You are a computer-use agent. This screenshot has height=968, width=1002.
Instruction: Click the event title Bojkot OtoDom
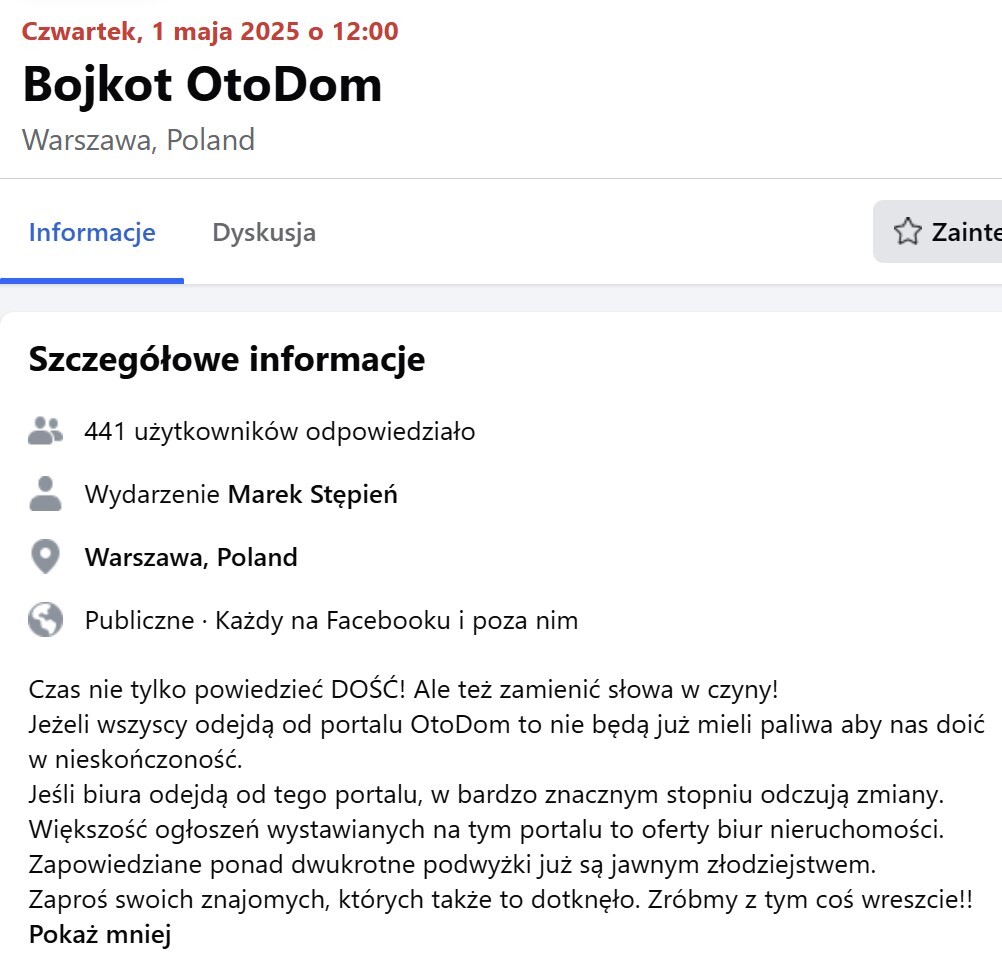point(202,84)
